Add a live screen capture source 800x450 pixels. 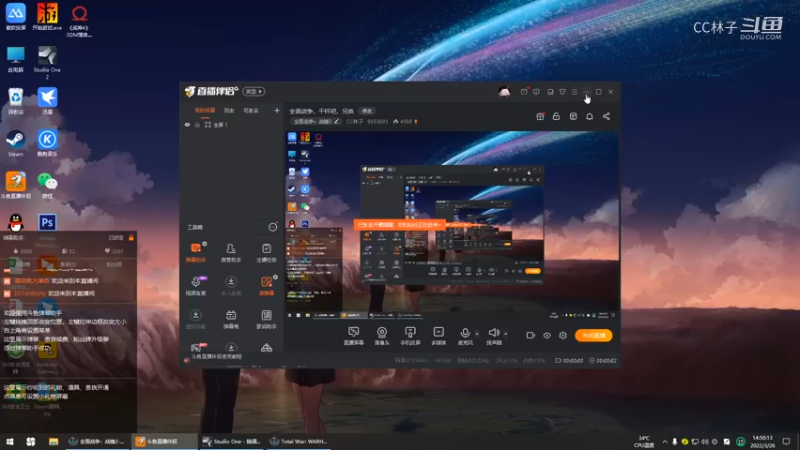[353, 335]
